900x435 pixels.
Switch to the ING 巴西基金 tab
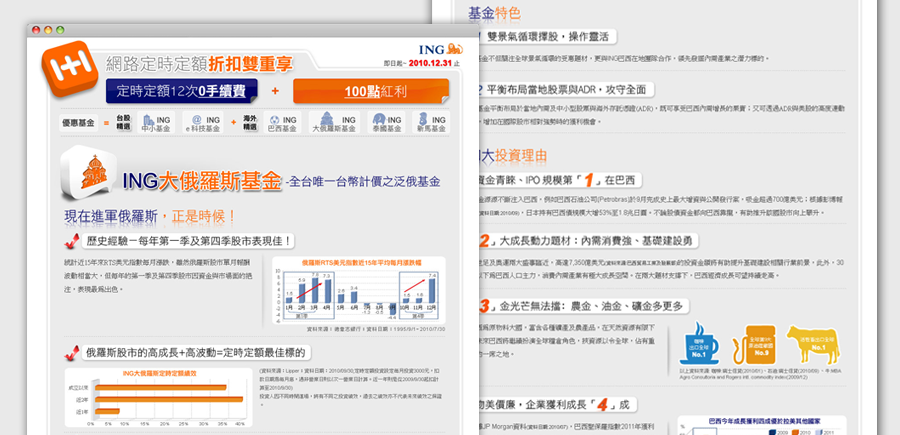(x=282, y=123)
